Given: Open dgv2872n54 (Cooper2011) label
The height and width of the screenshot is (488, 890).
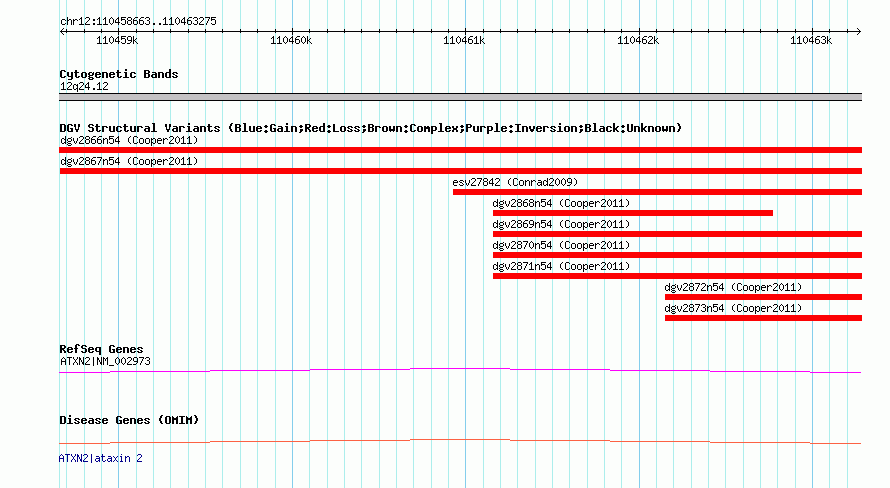Looking at the screenshot, I should point(733,287).
